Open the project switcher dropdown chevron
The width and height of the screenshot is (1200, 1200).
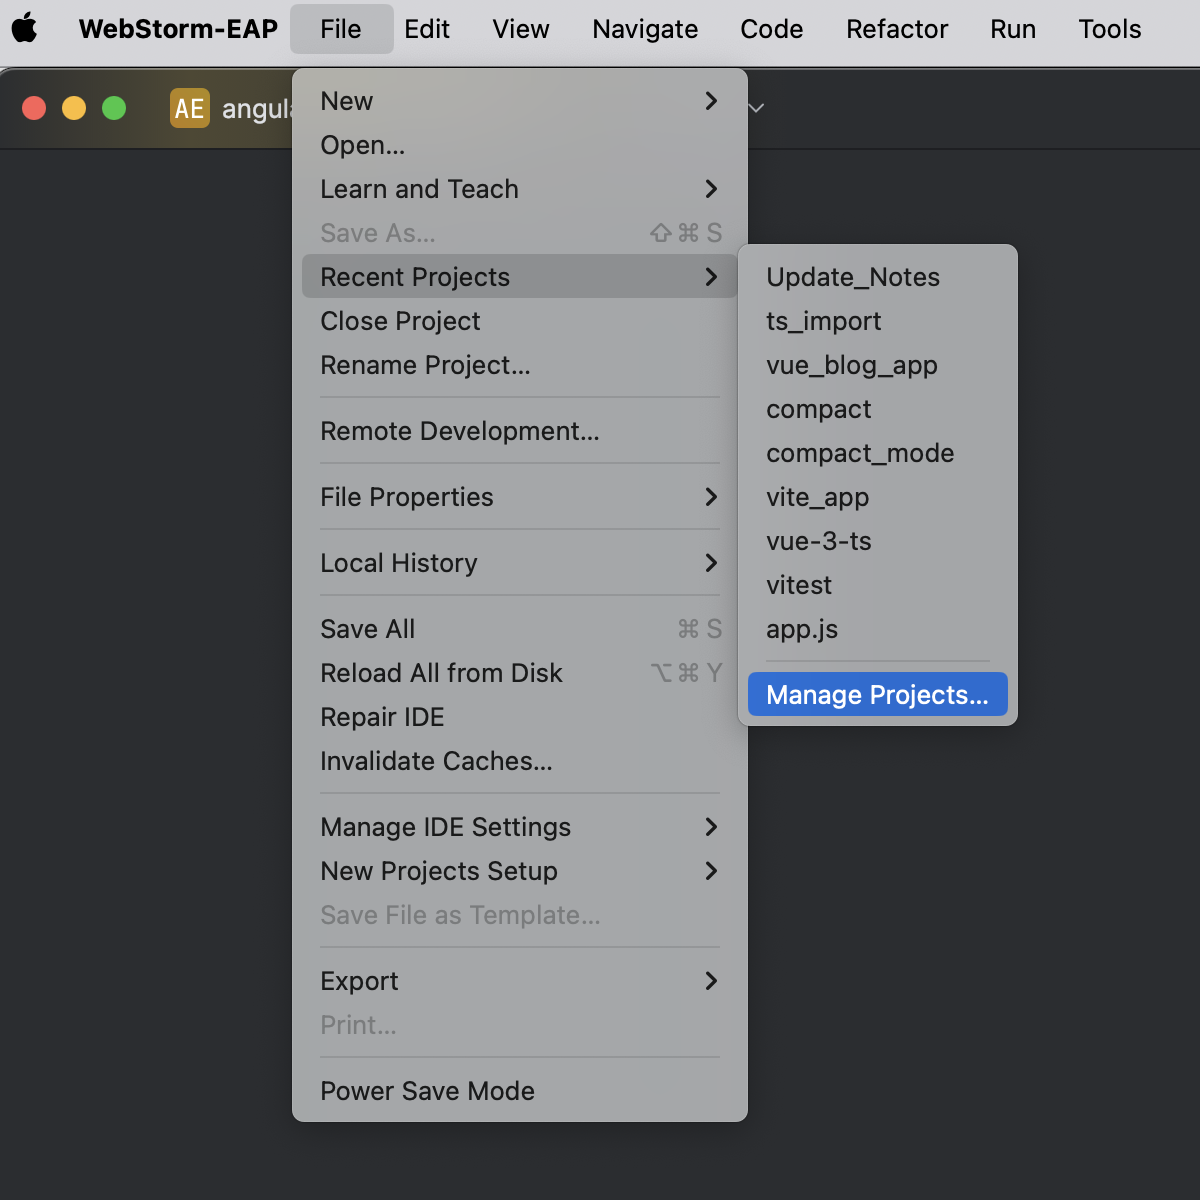click(x=754, y=108)
